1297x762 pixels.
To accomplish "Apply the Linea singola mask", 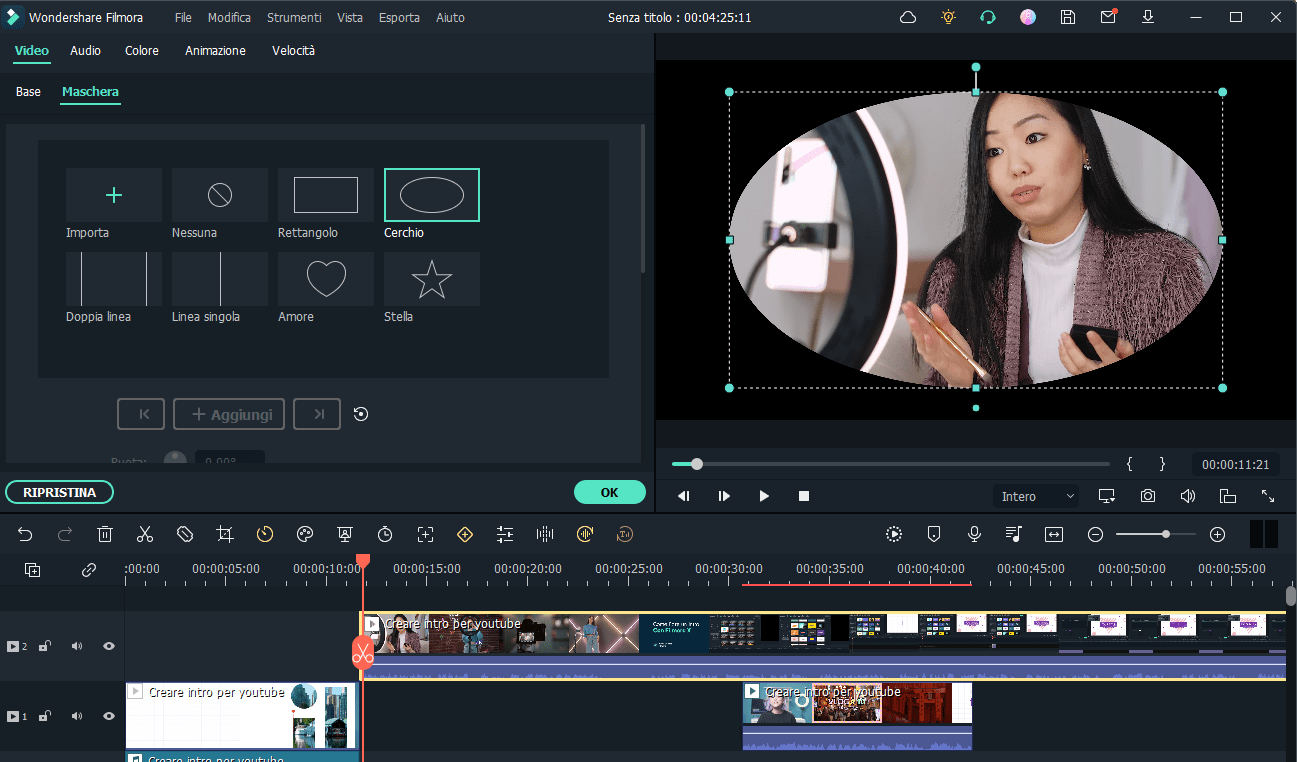I will [x=220, y=279].
